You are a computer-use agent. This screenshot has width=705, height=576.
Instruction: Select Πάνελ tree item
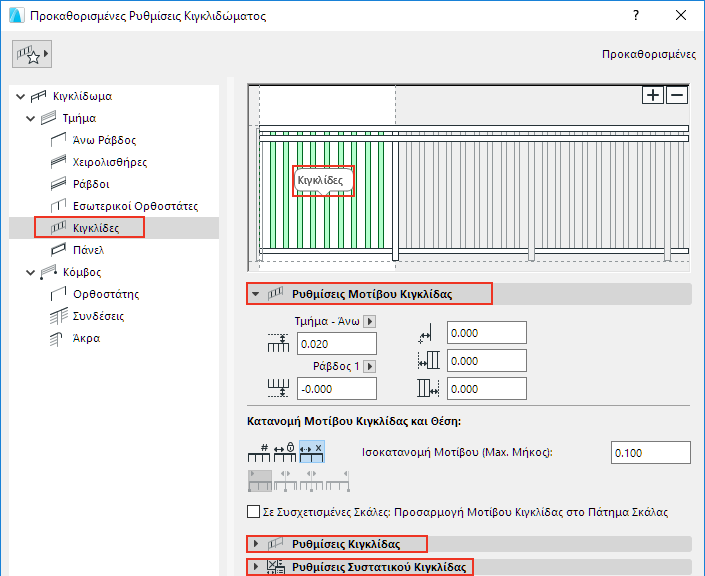(88, 250)
